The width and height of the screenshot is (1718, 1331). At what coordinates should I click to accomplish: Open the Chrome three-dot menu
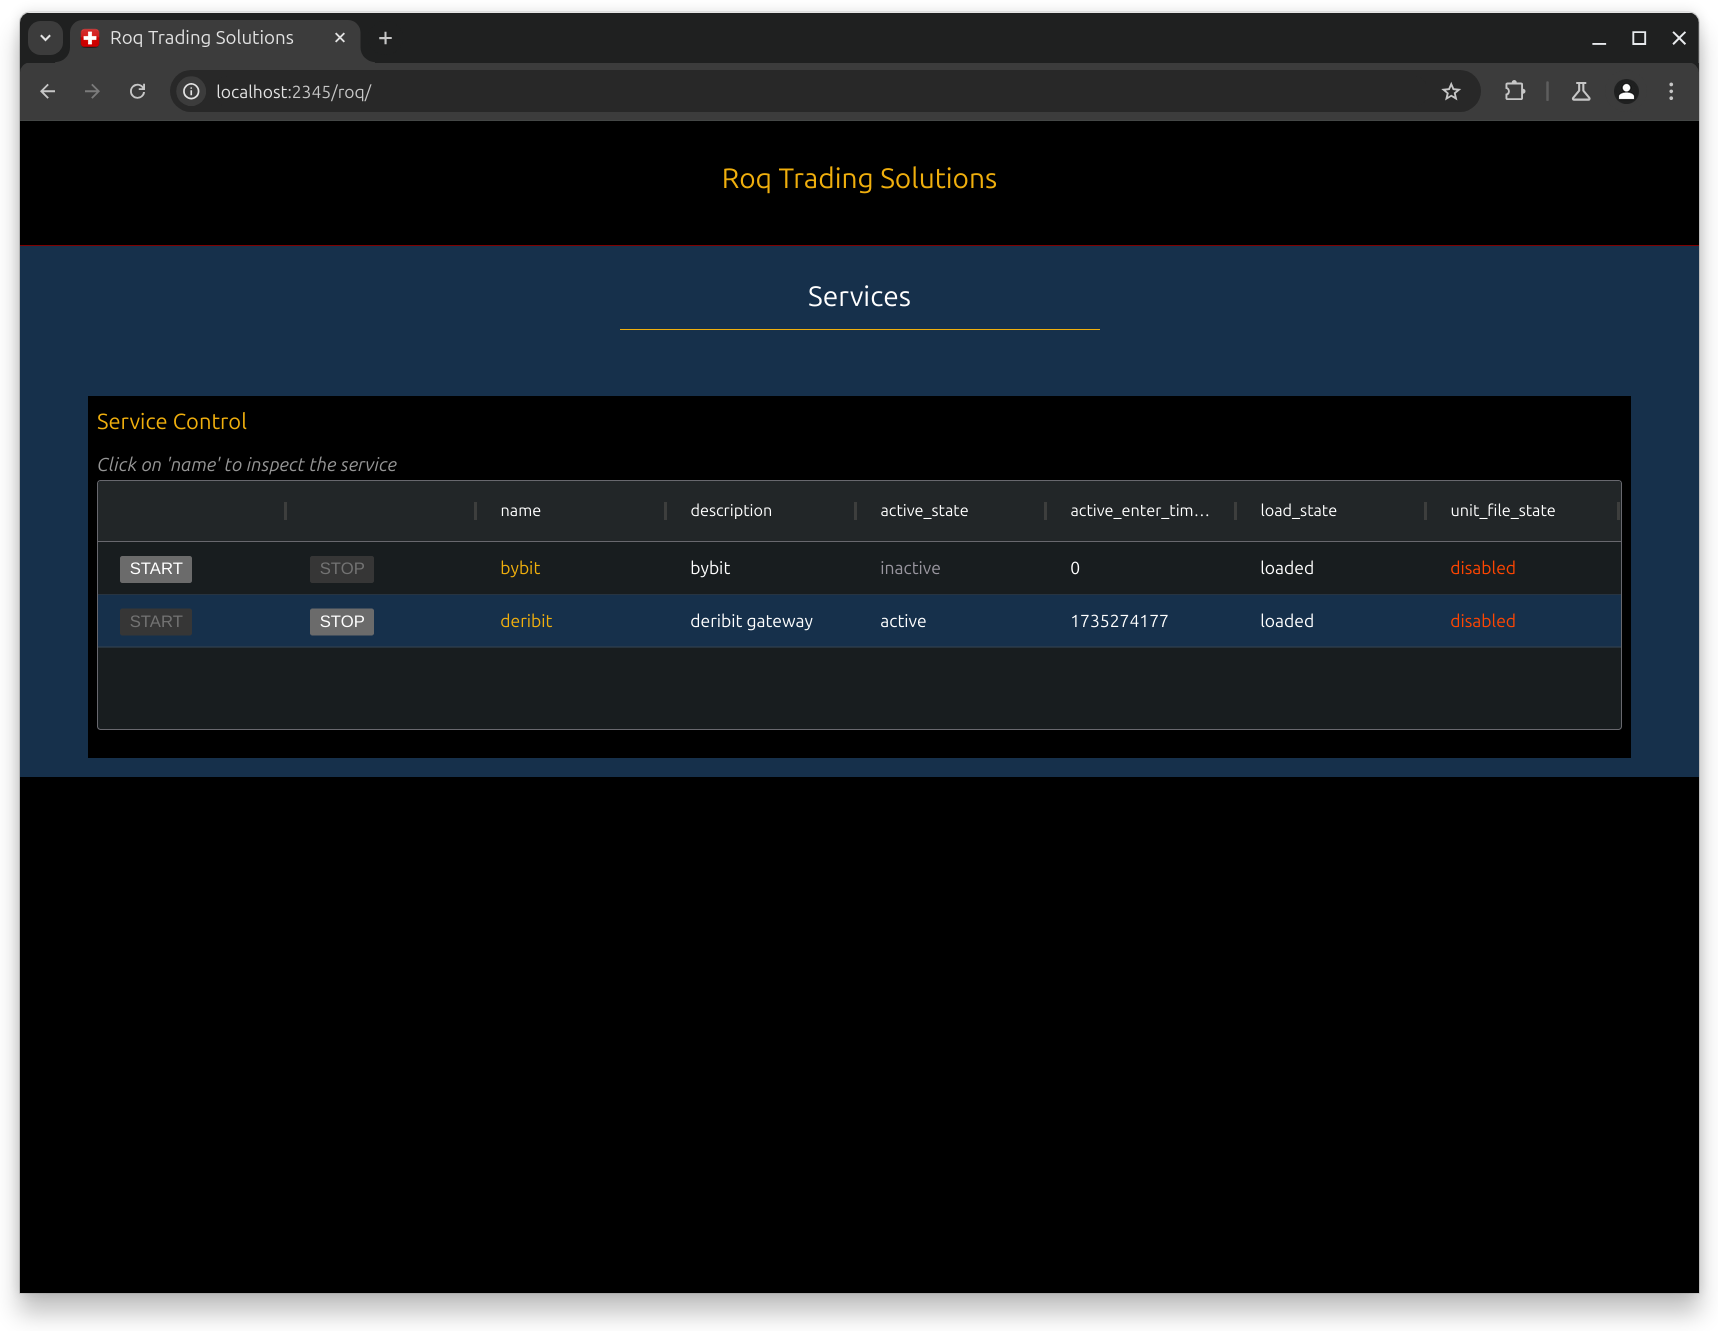pyautogui.click(x=1671, y=92)
